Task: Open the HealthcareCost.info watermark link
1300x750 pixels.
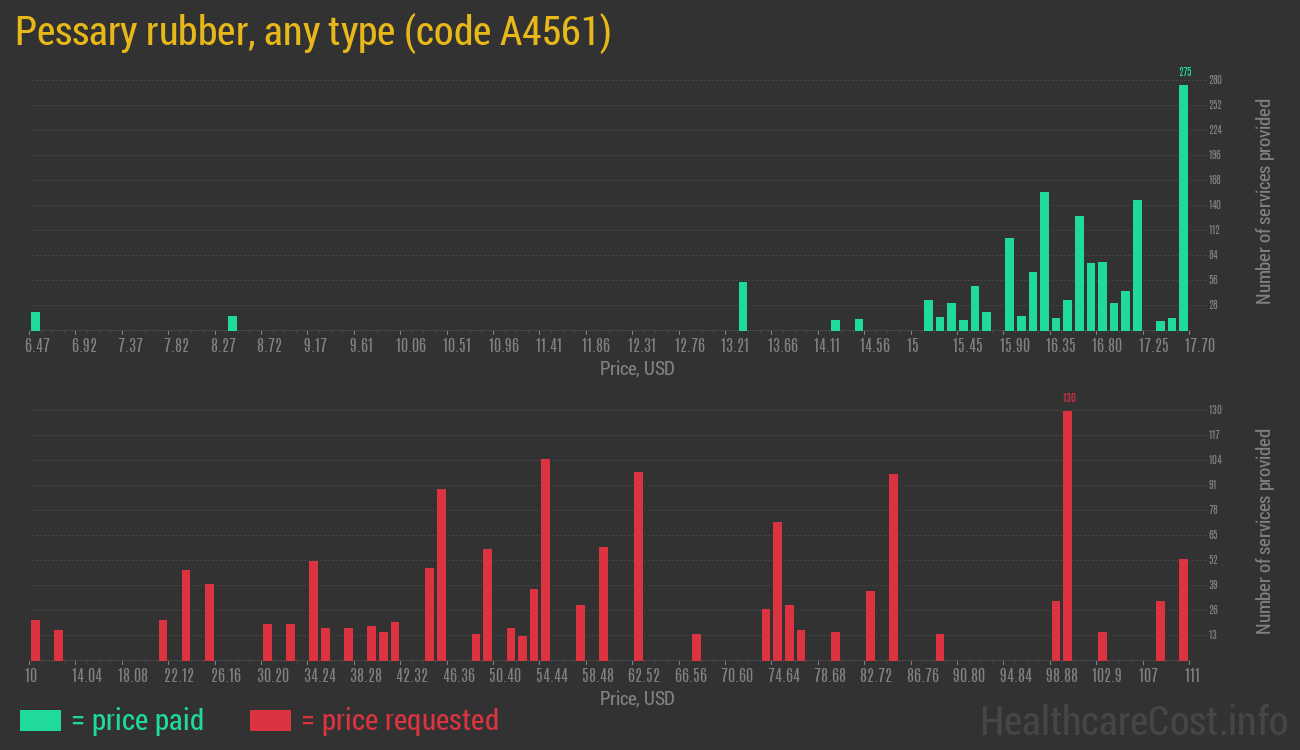Action: 1133,720
